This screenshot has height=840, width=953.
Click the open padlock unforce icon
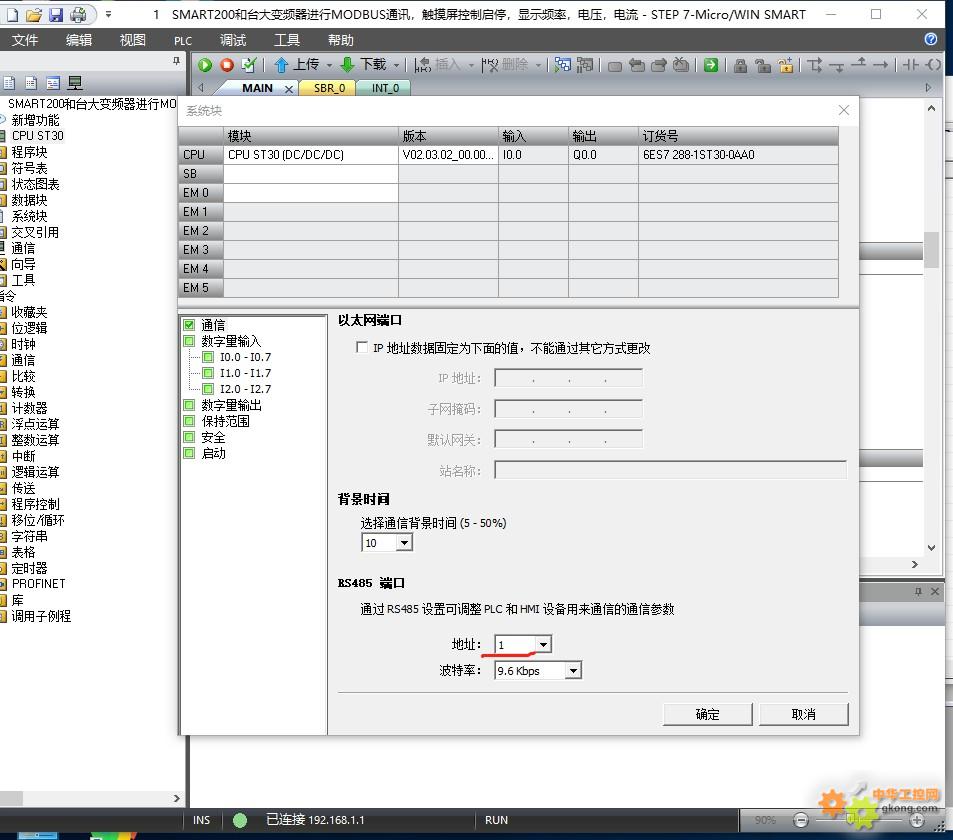[763, 65]
